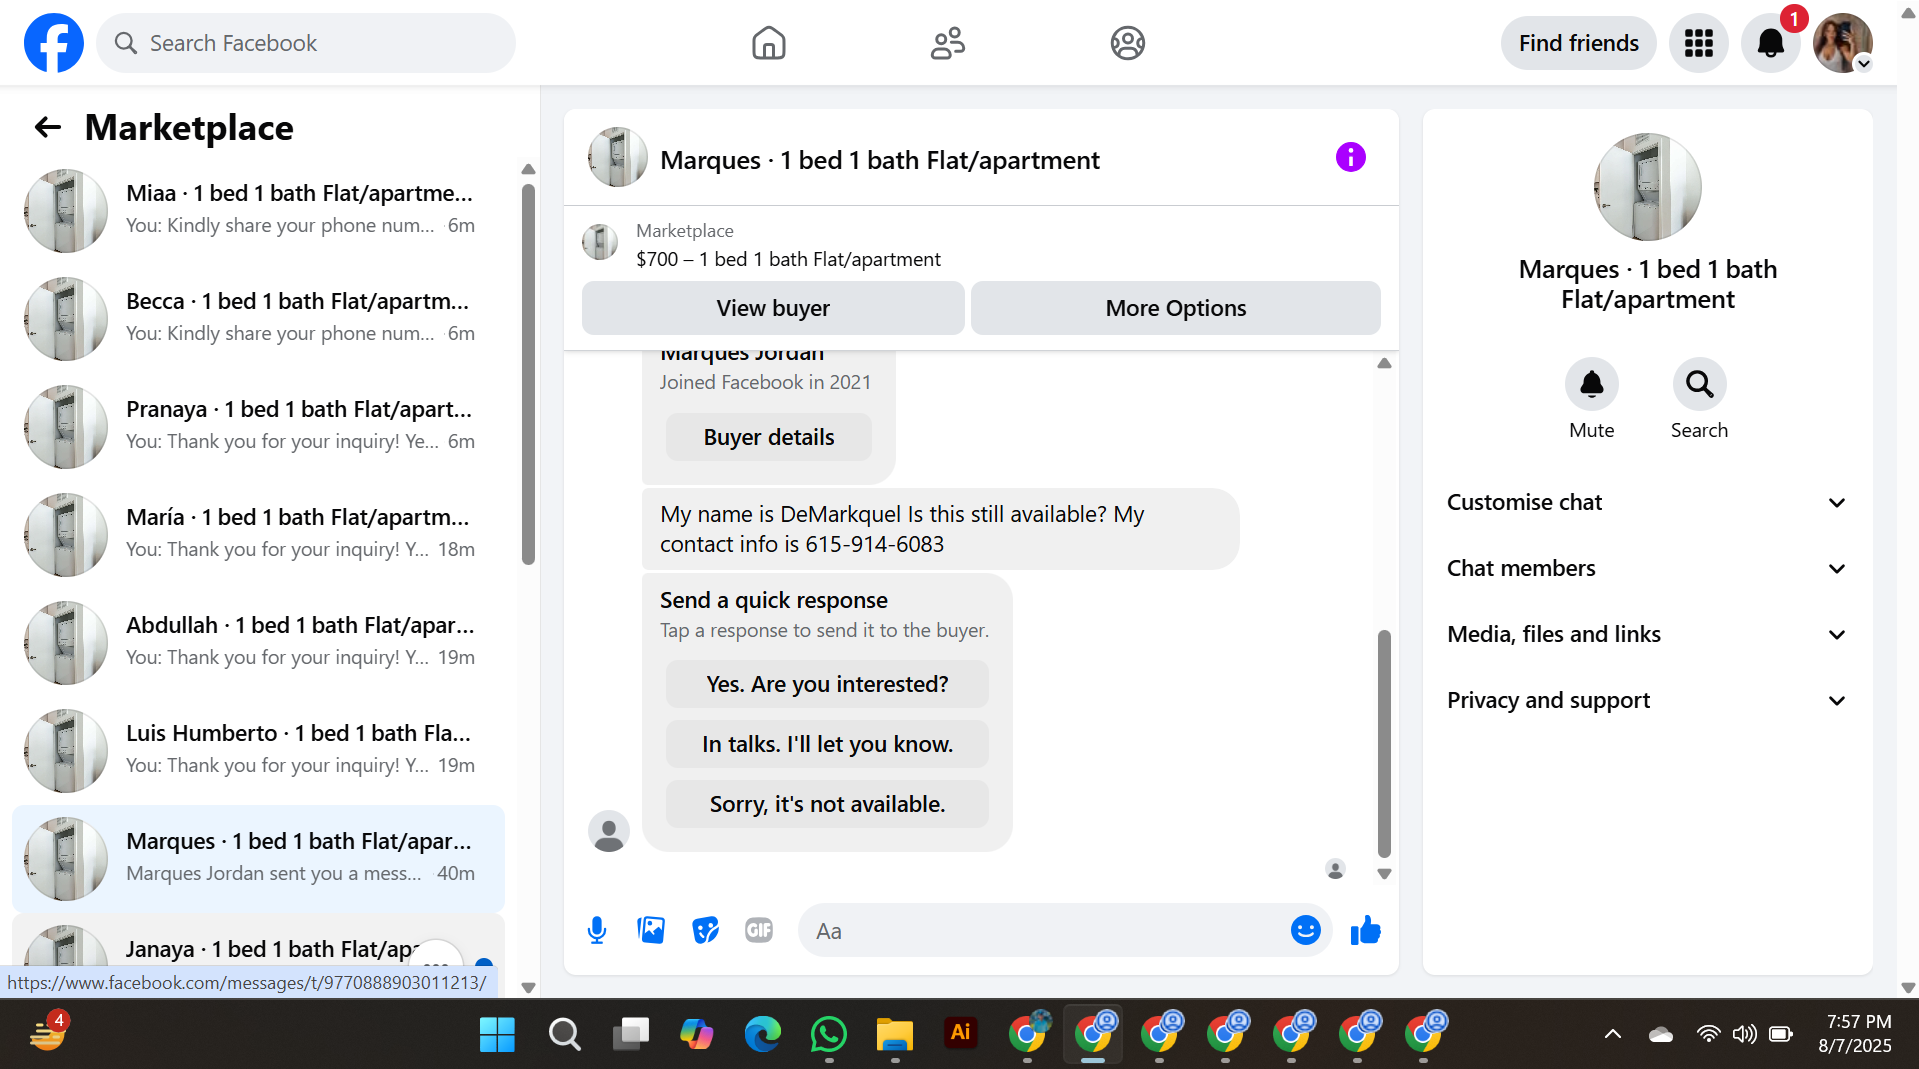Open the account profile picture menu
The height and width of the screenshot is (1069, 1919).
click(1843, 43)
